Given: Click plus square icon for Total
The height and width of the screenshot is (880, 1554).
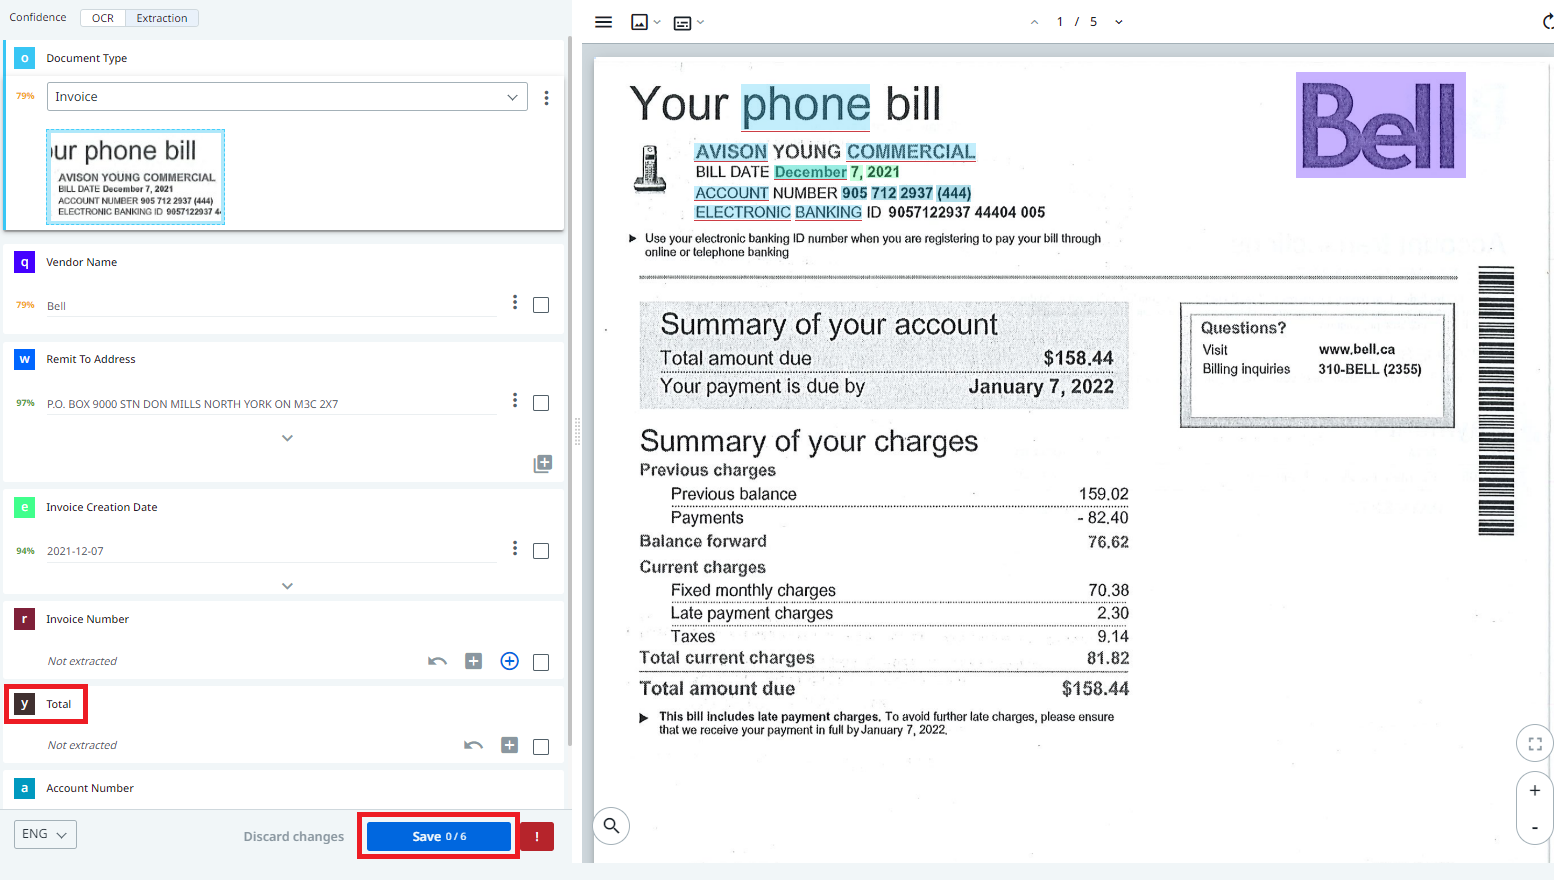Looking at the screenshot, I should coord(510,745).
